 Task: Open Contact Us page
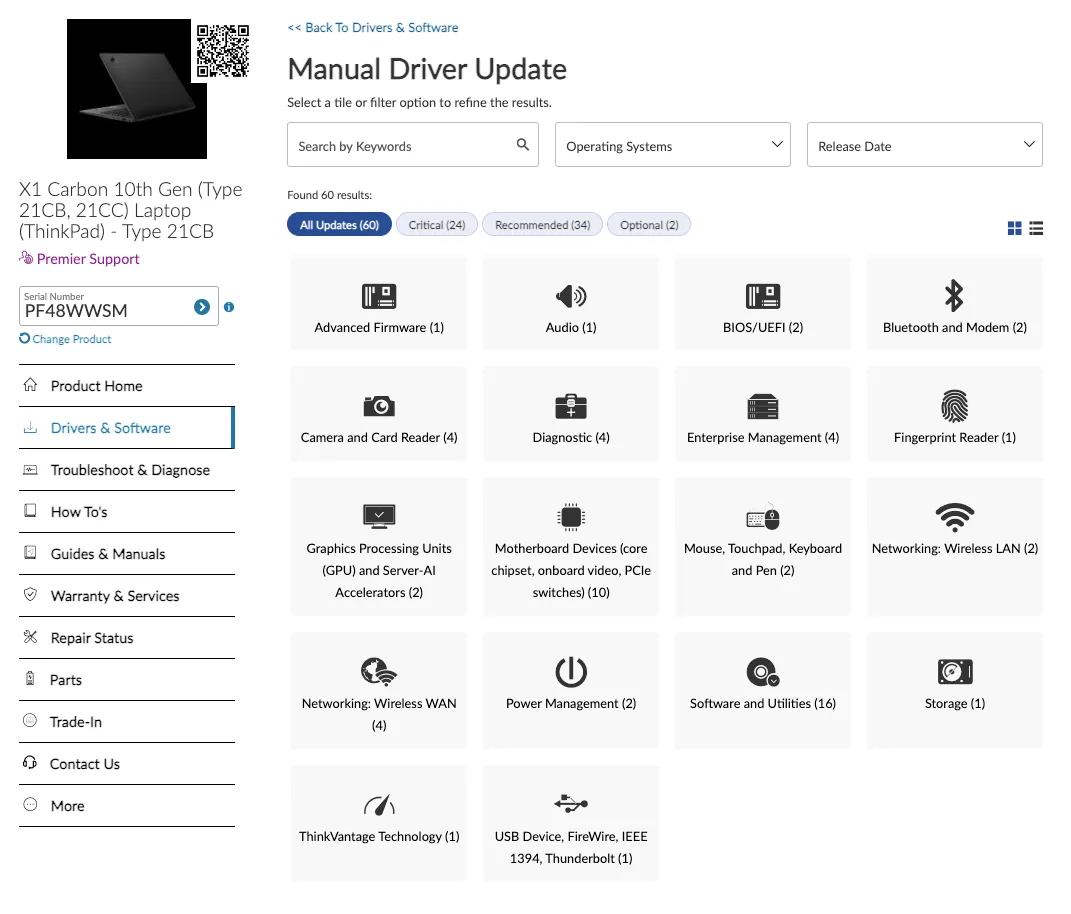126,764
